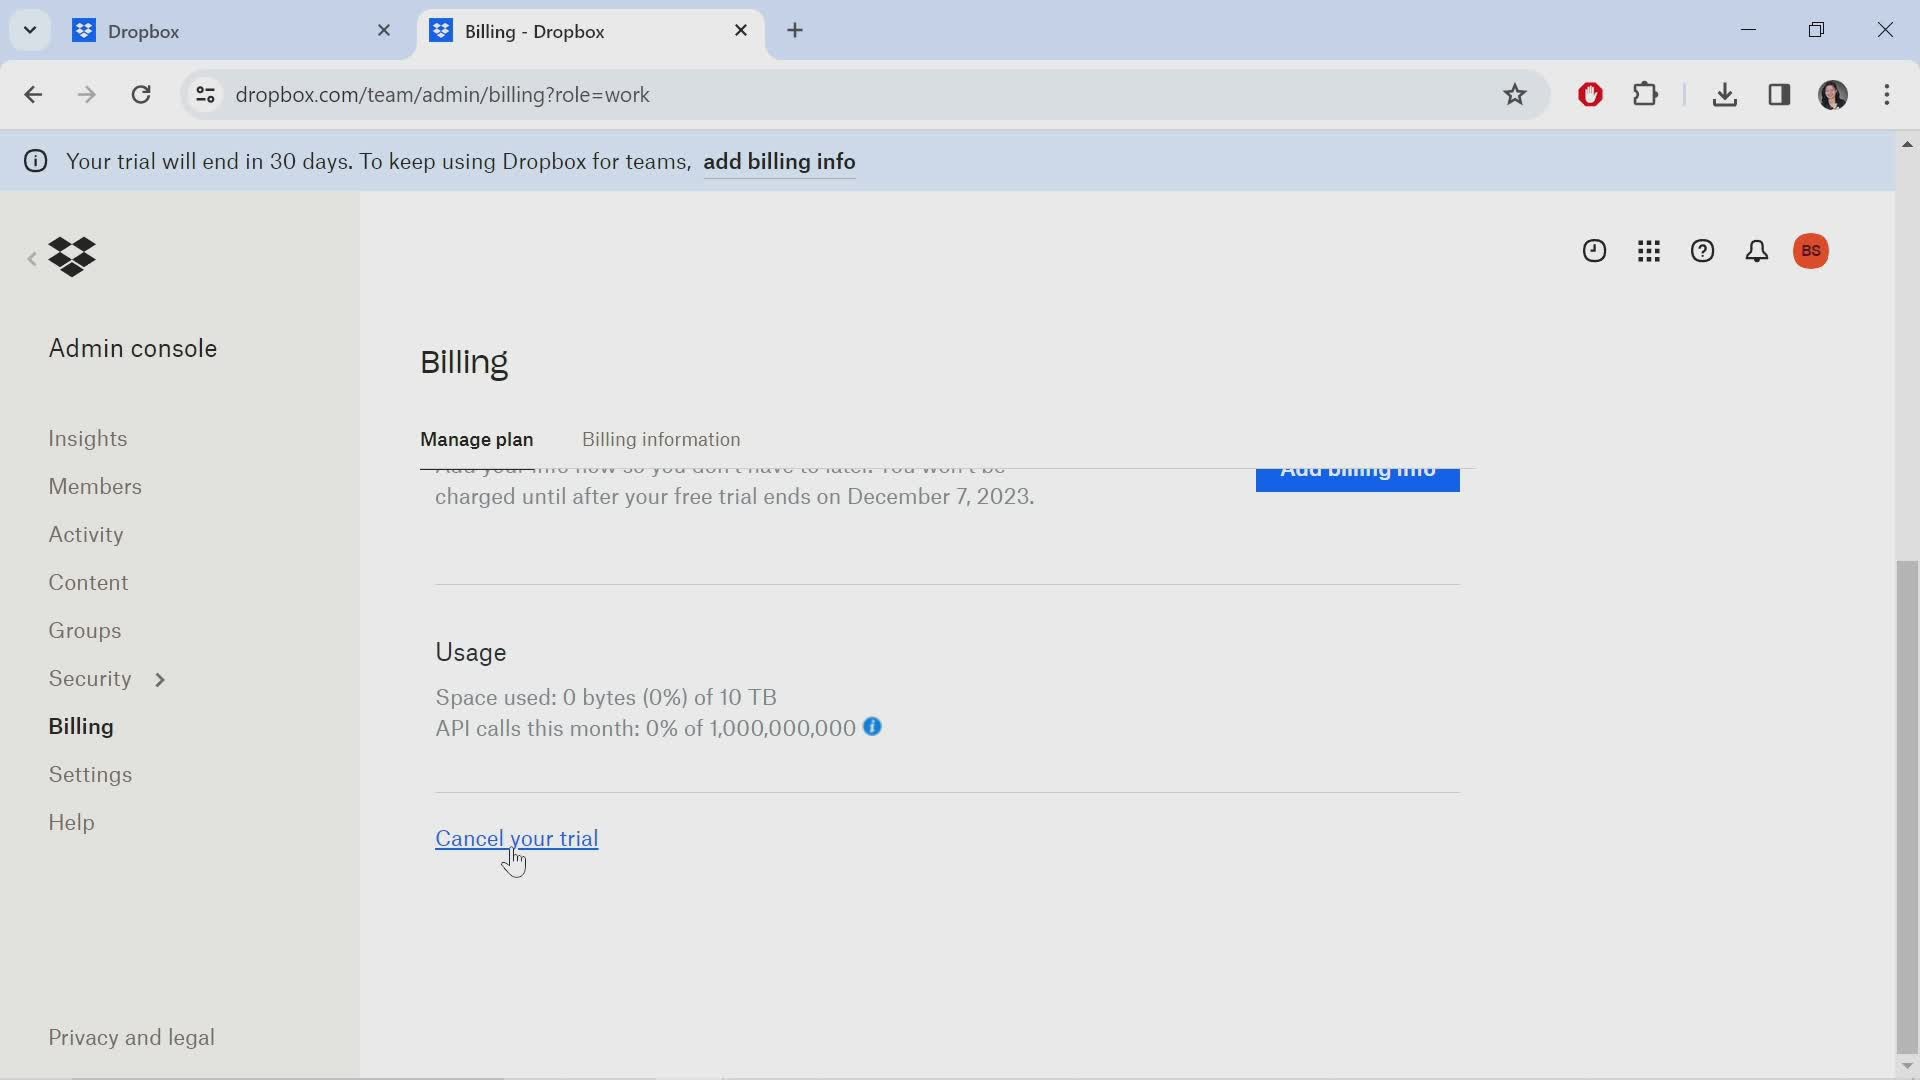Screen dimensions: 1920x1080
Task: Click add billing info banner link
Action: [778, 161]
